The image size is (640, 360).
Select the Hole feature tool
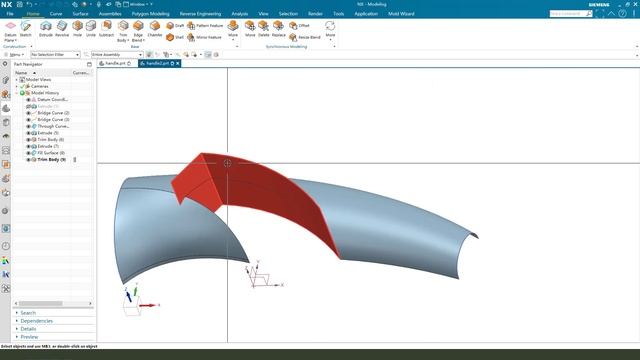[x=77, y=29]
